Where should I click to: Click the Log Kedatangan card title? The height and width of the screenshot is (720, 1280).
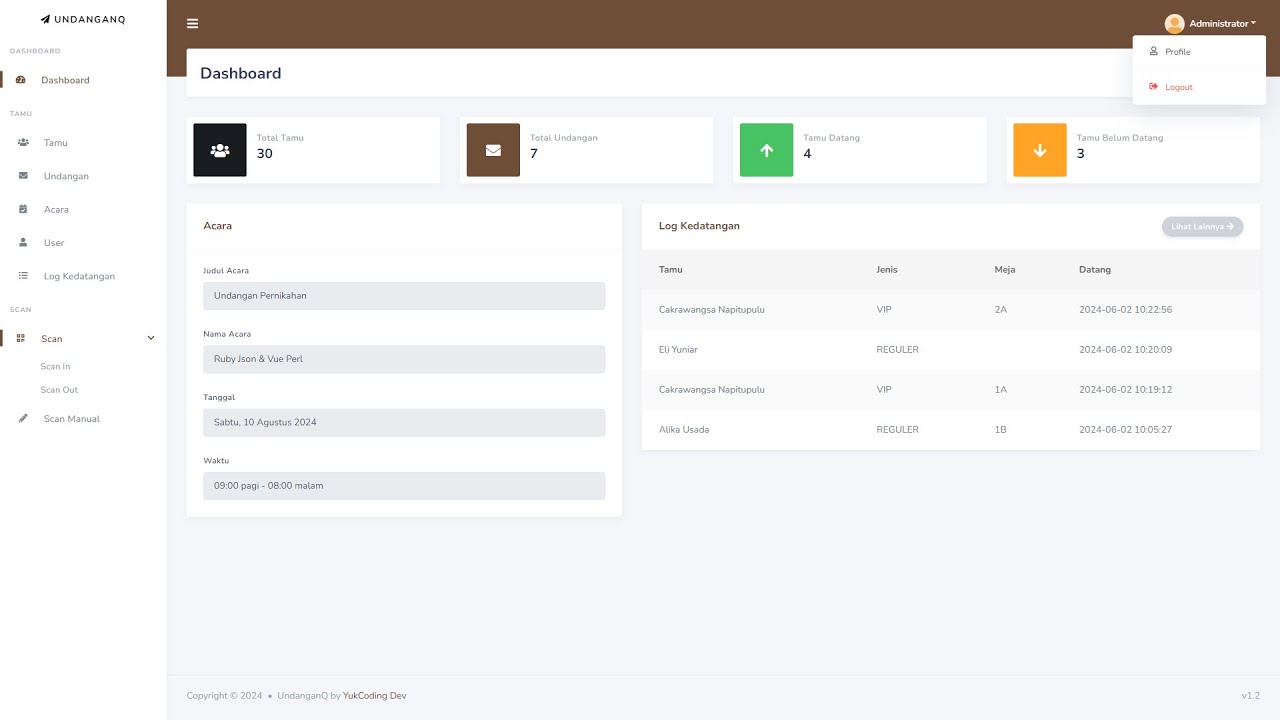pos(699,226)
